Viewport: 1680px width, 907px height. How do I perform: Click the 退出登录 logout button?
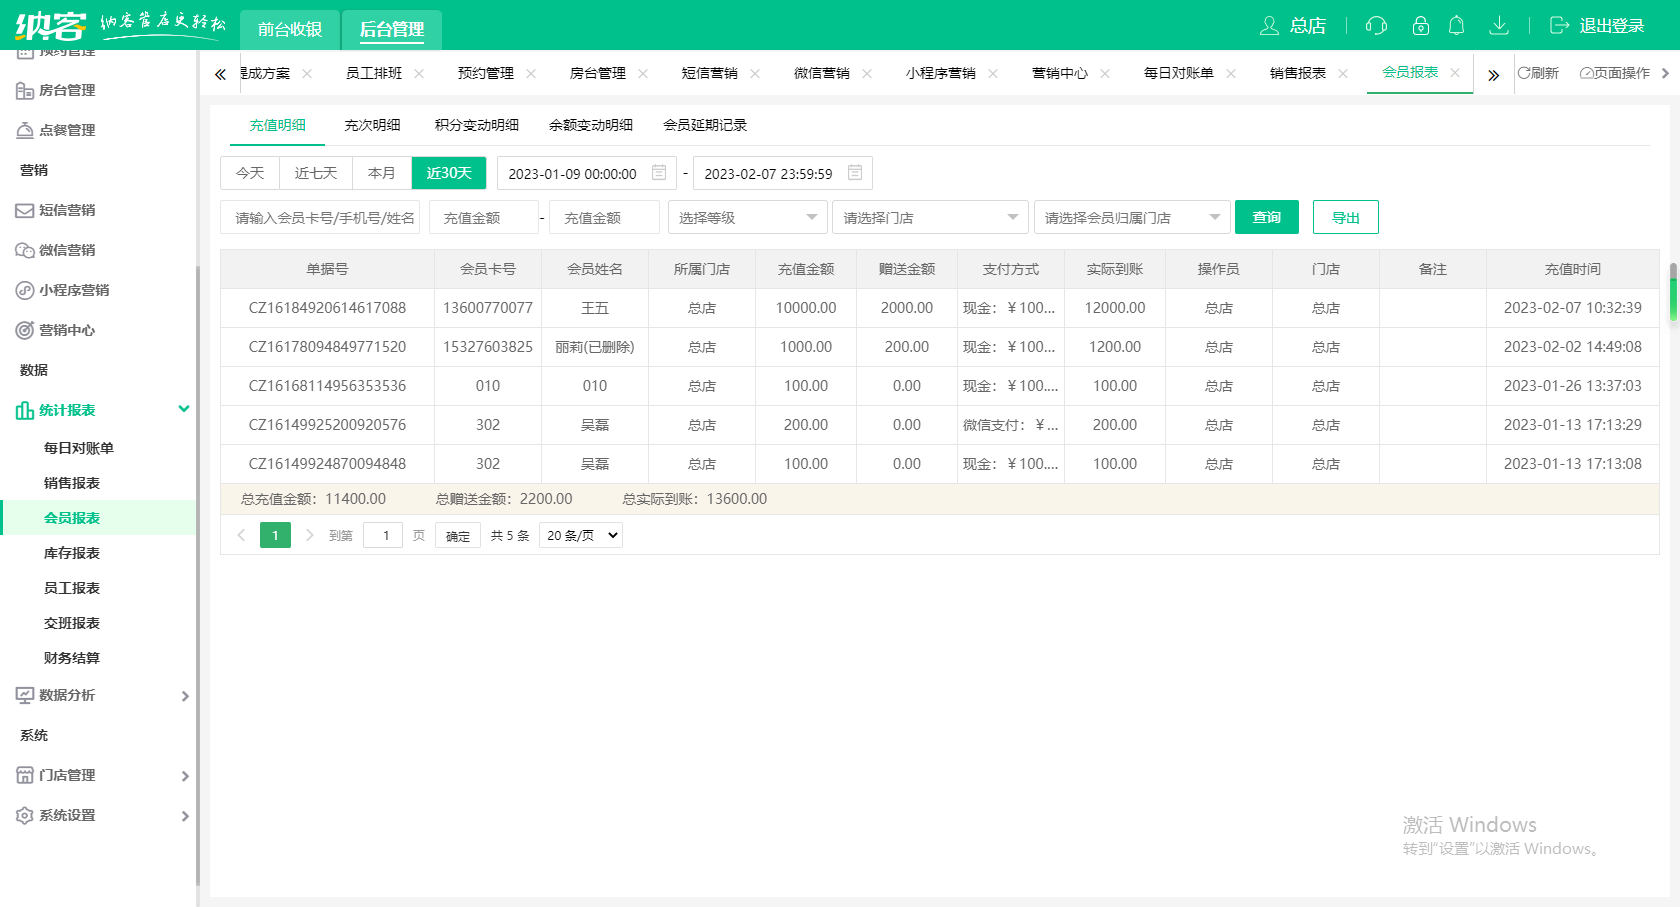click(1597, 26)
